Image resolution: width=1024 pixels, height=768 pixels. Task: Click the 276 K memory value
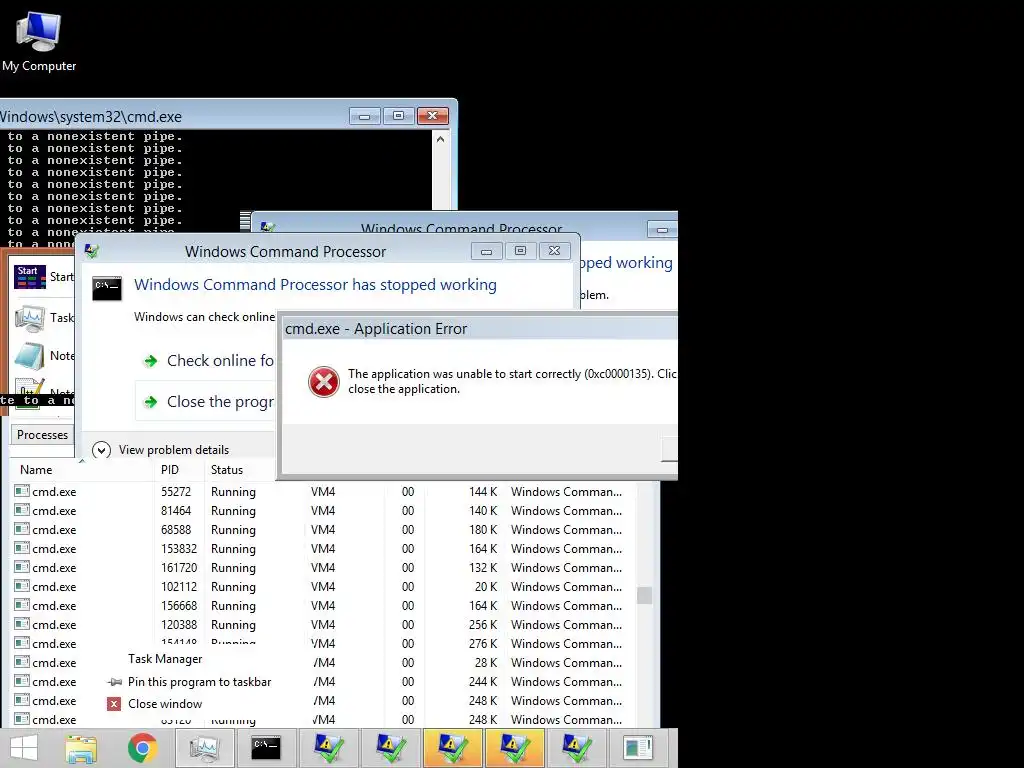(483, 643)
